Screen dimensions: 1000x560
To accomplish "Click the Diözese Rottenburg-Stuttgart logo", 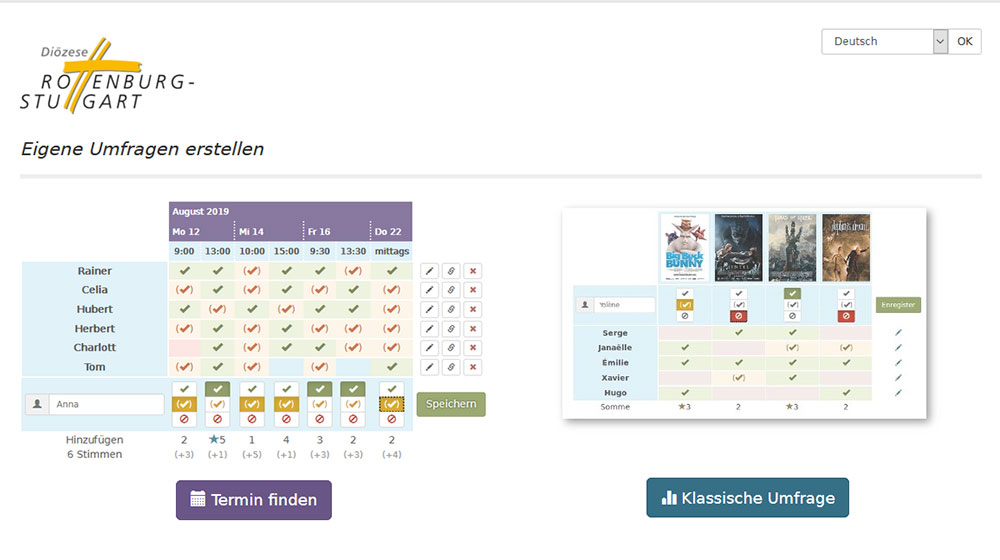I will [x=105, y=78].
